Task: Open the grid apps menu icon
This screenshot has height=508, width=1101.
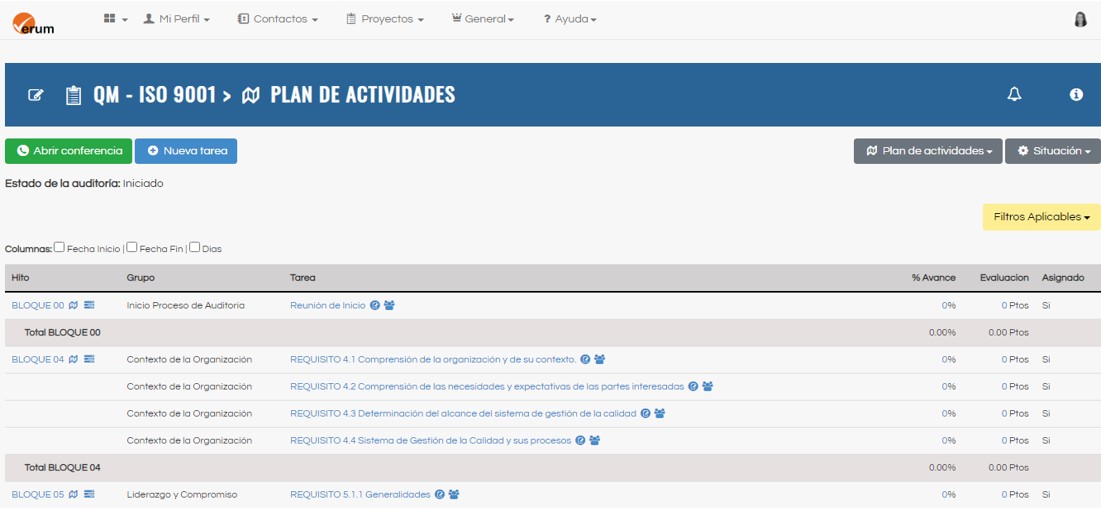Action: (x=115, y=19)
